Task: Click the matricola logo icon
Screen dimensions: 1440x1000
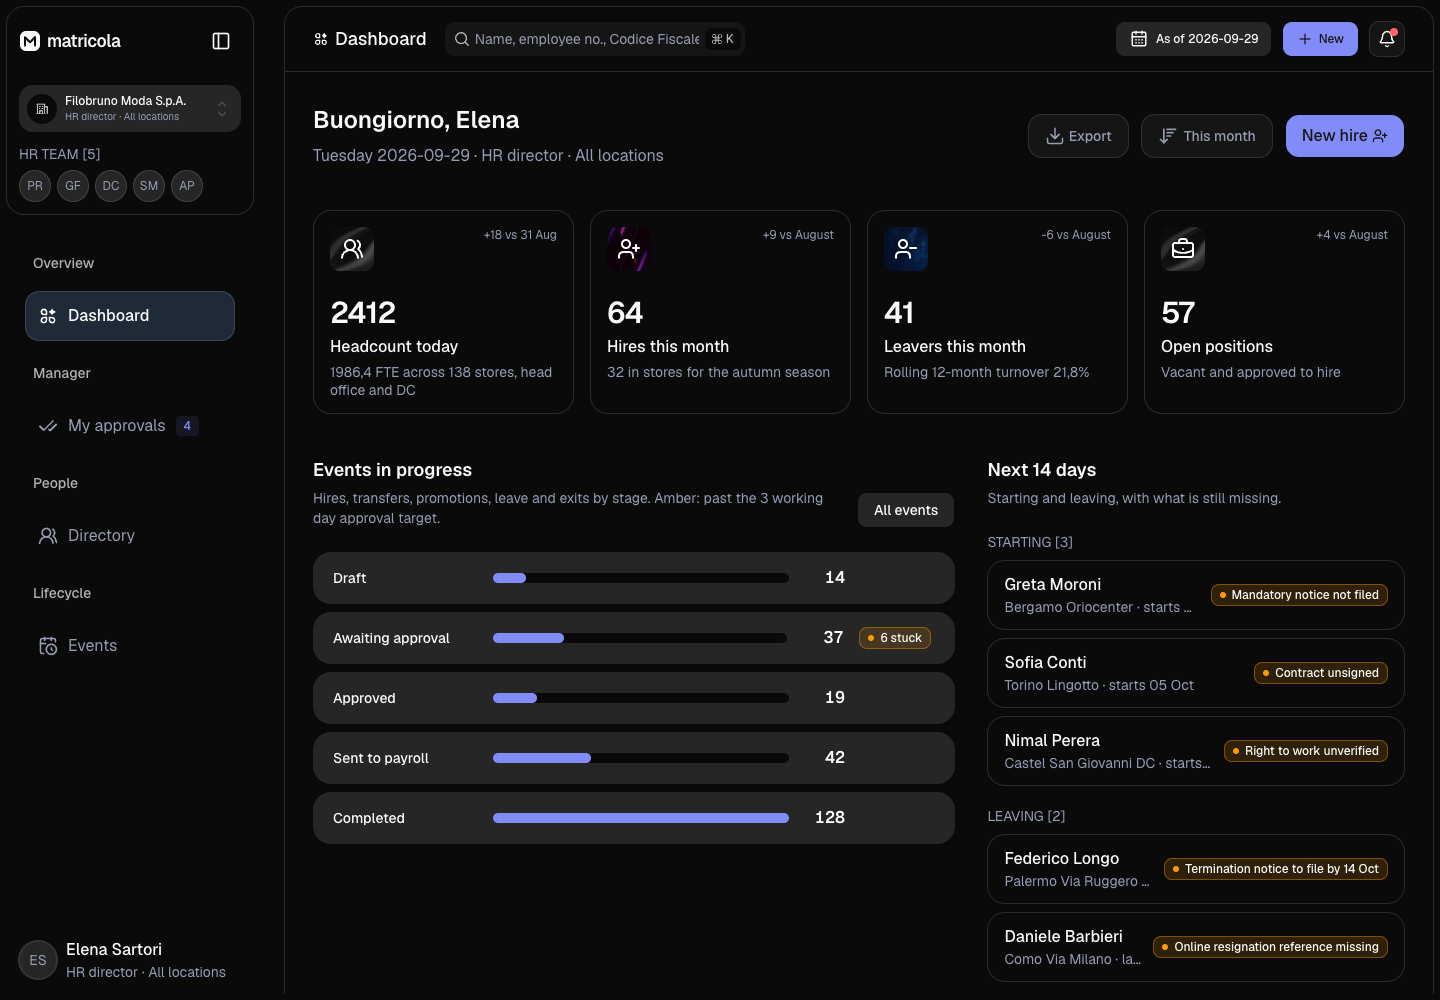Action: pyautogui.click(x=30, y=41)
